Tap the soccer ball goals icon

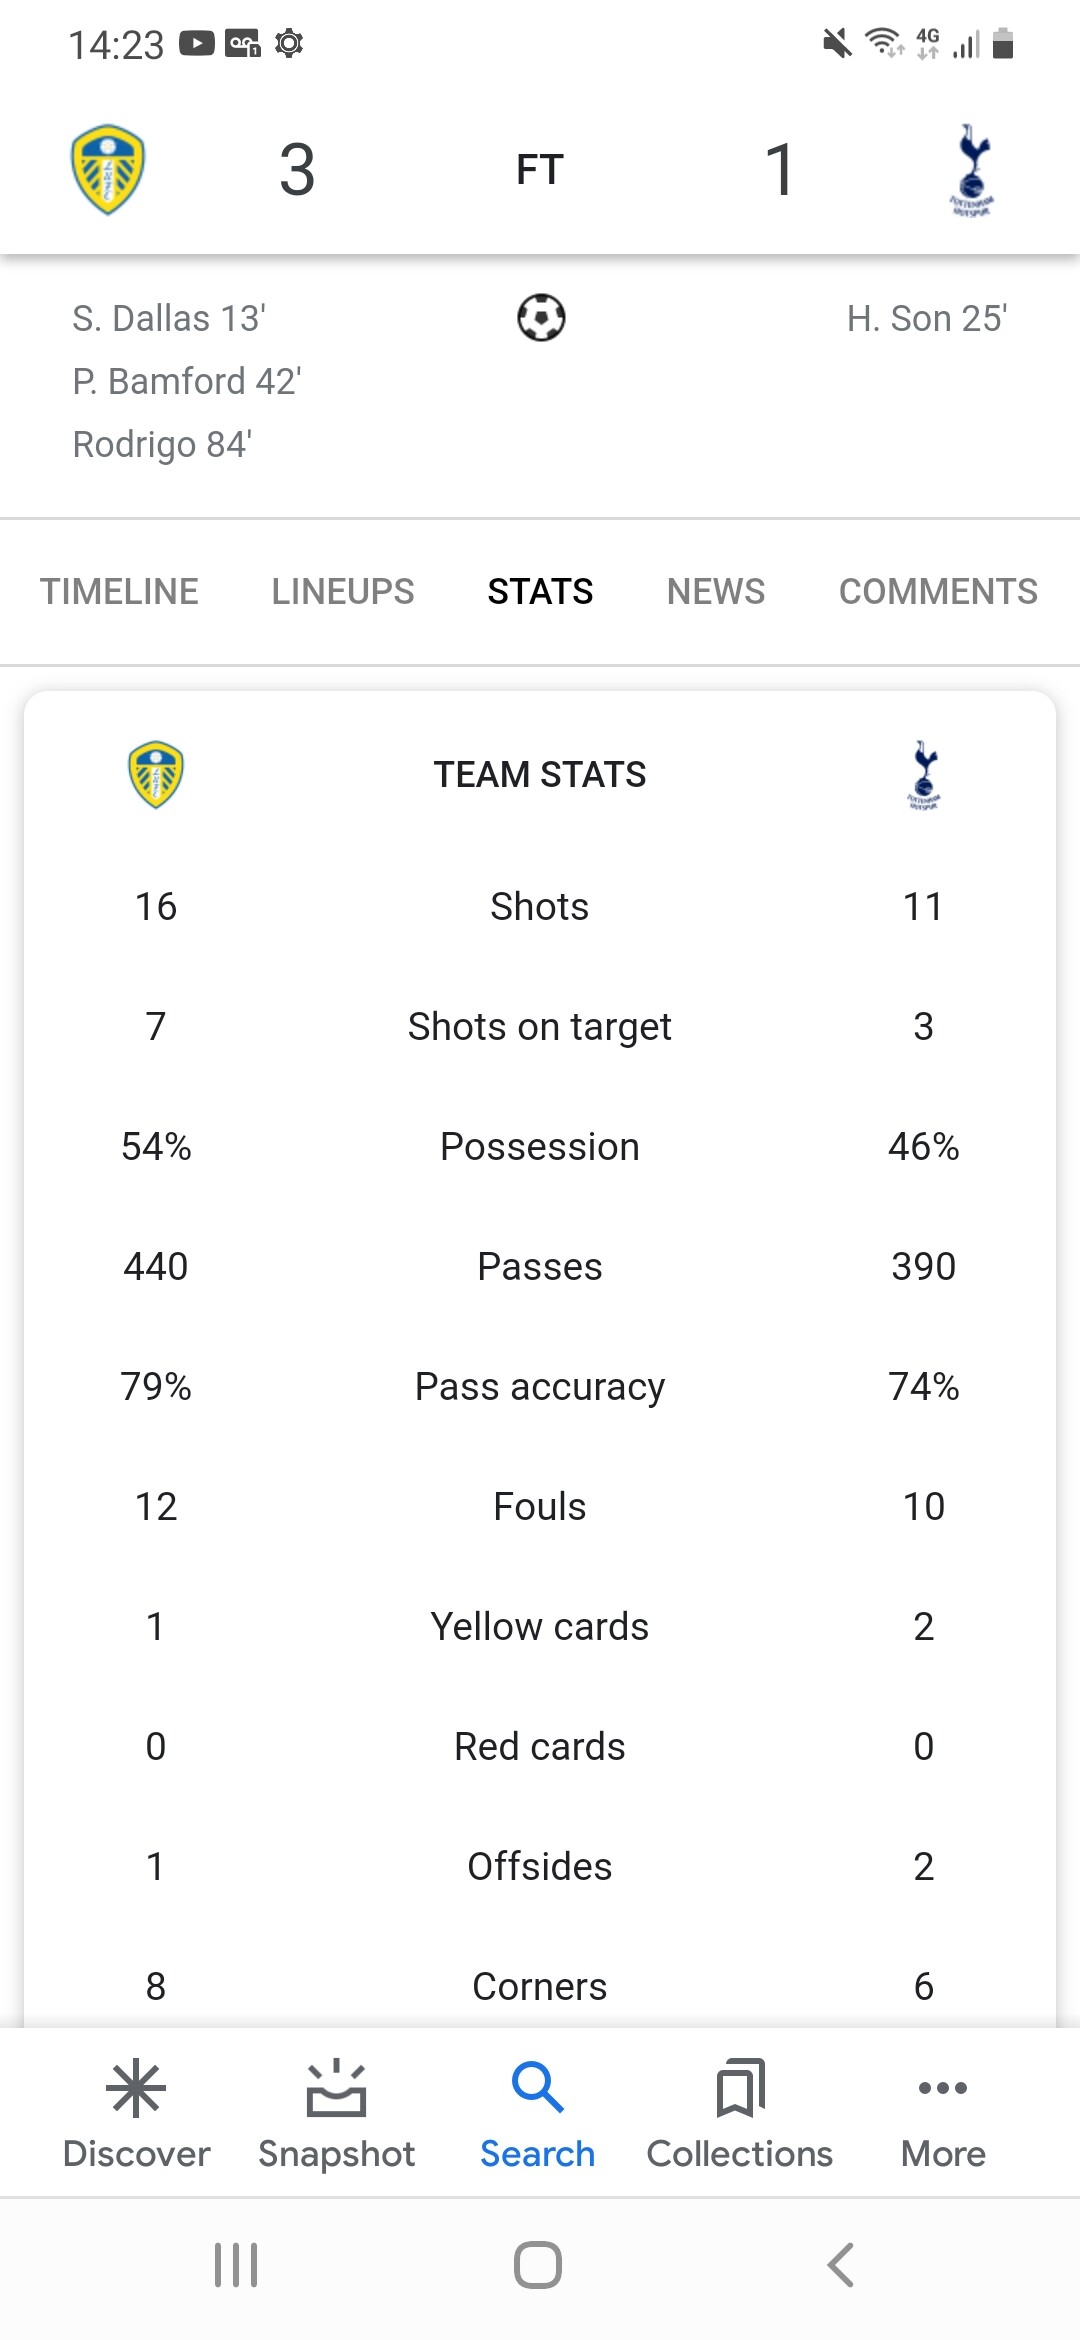pos(541,318)
